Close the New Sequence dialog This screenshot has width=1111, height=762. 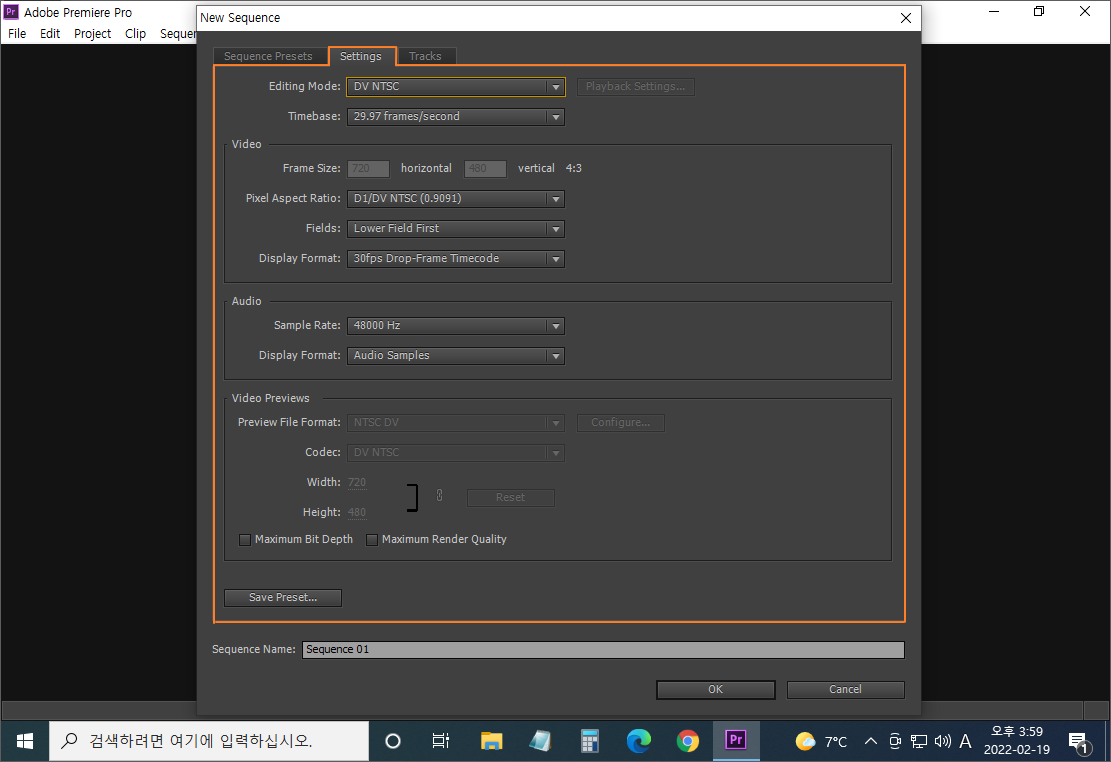click(906, 18)
